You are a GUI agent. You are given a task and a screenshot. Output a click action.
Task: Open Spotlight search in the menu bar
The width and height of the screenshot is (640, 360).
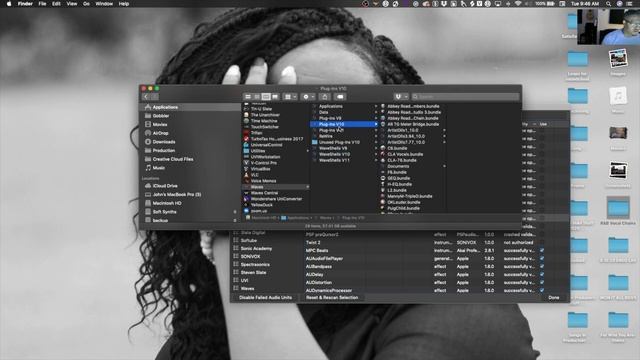pyautogui.click(x=608, y=4)
